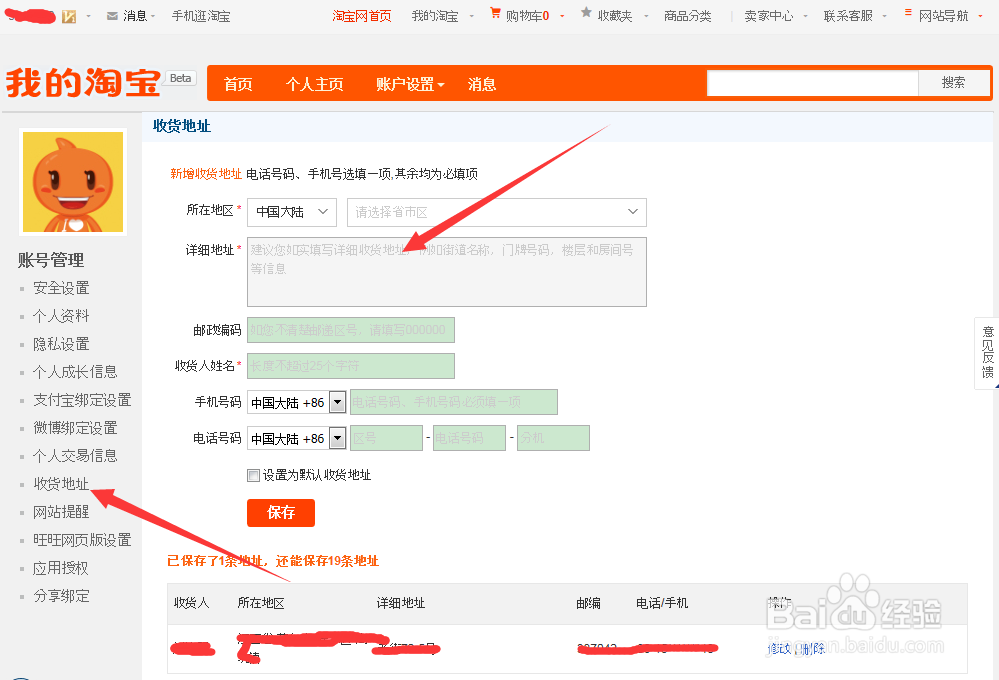Open 分享绑定 in sidebar
This screenshot has height=680, width=999.
click(61, 596)
